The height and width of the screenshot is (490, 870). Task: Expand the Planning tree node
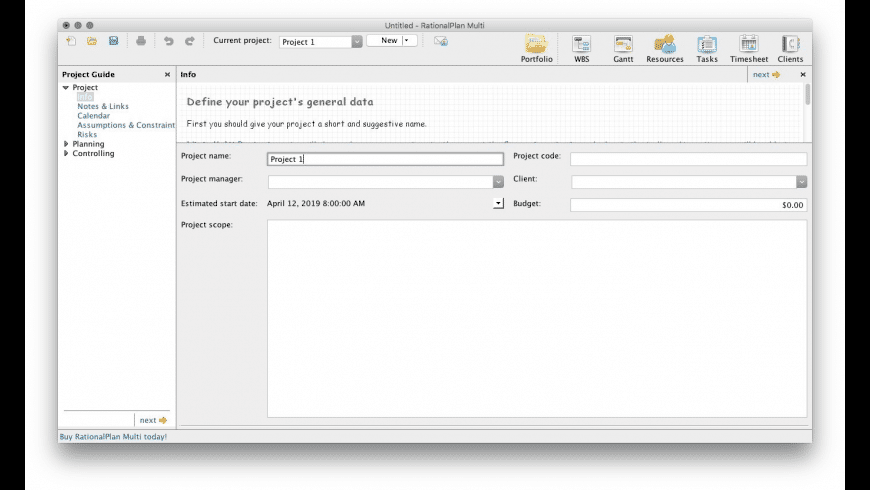click(x=66, y=144)
